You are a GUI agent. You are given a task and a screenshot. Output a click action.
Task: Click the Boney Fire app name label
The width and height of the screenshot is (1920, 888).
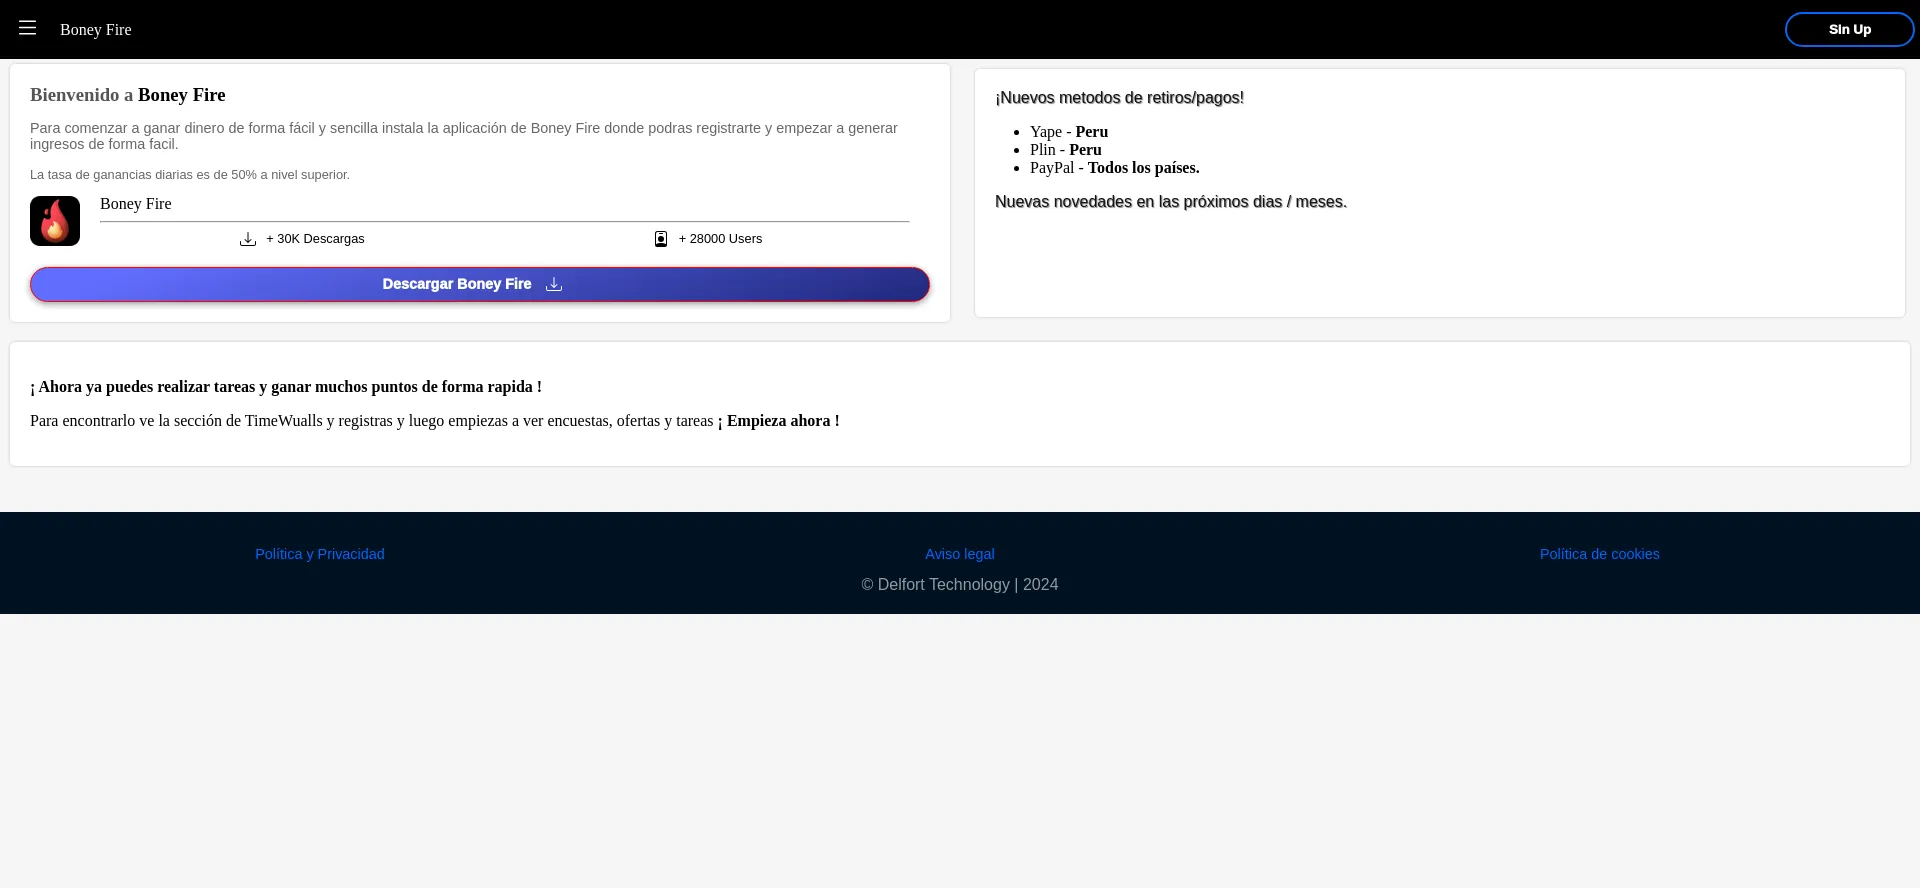[x=136, y=204]
